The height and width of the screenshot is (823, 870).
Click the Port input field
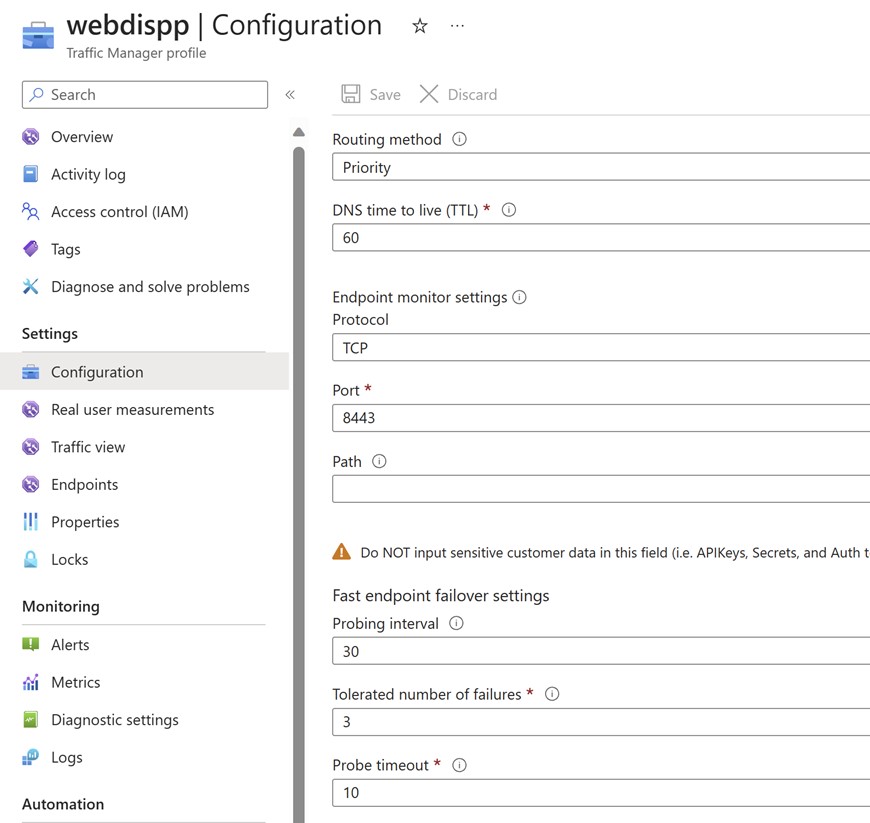pos(601,418)
